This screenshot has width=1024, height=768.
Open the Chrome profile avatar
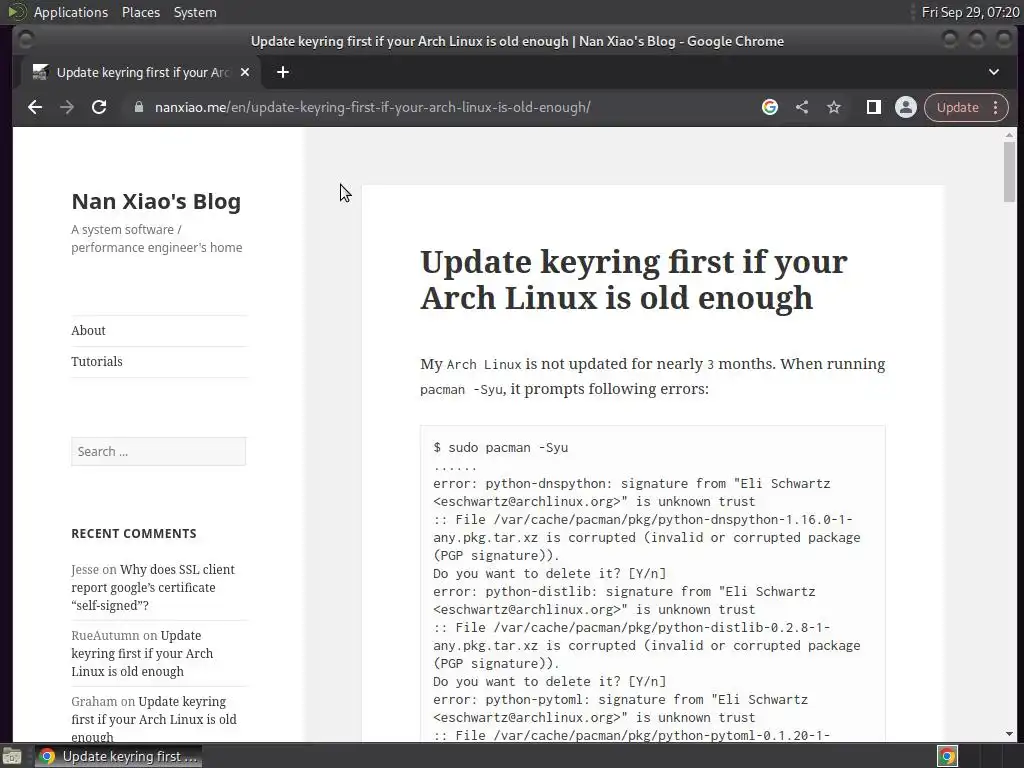point(906,107)
